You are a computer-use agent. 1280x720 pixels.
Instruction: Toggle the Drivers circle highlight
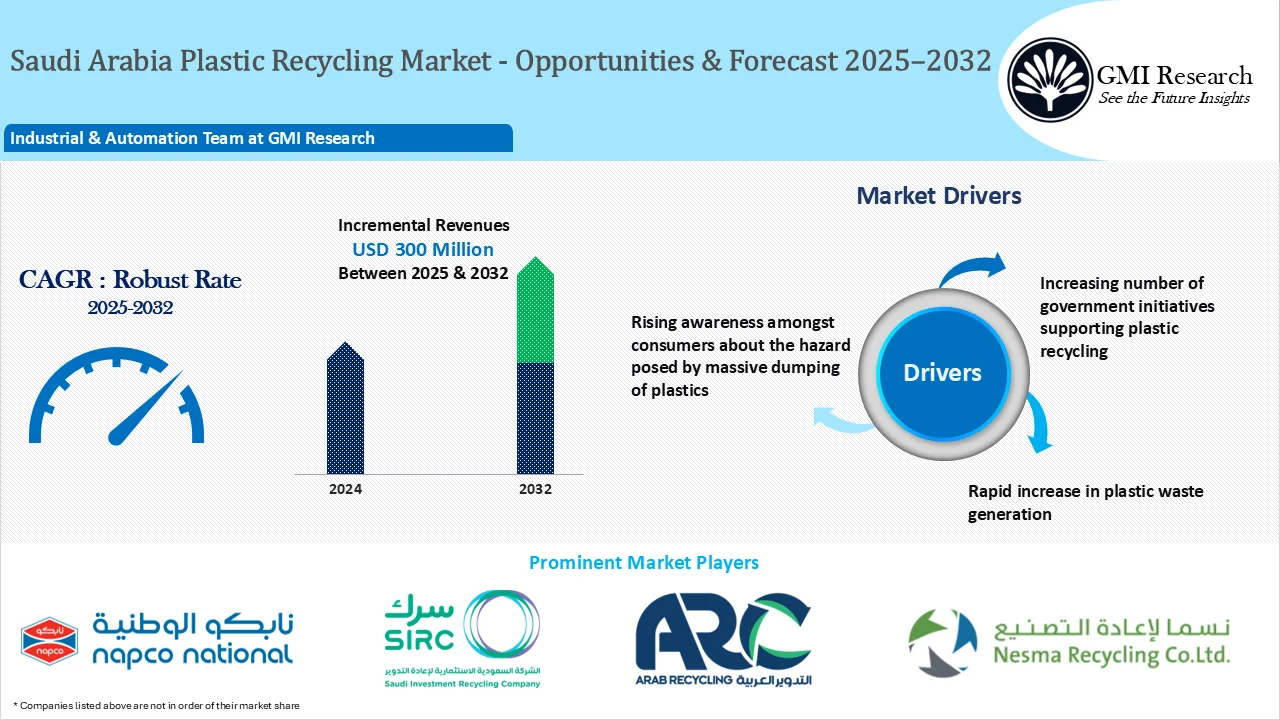point(943,373)
